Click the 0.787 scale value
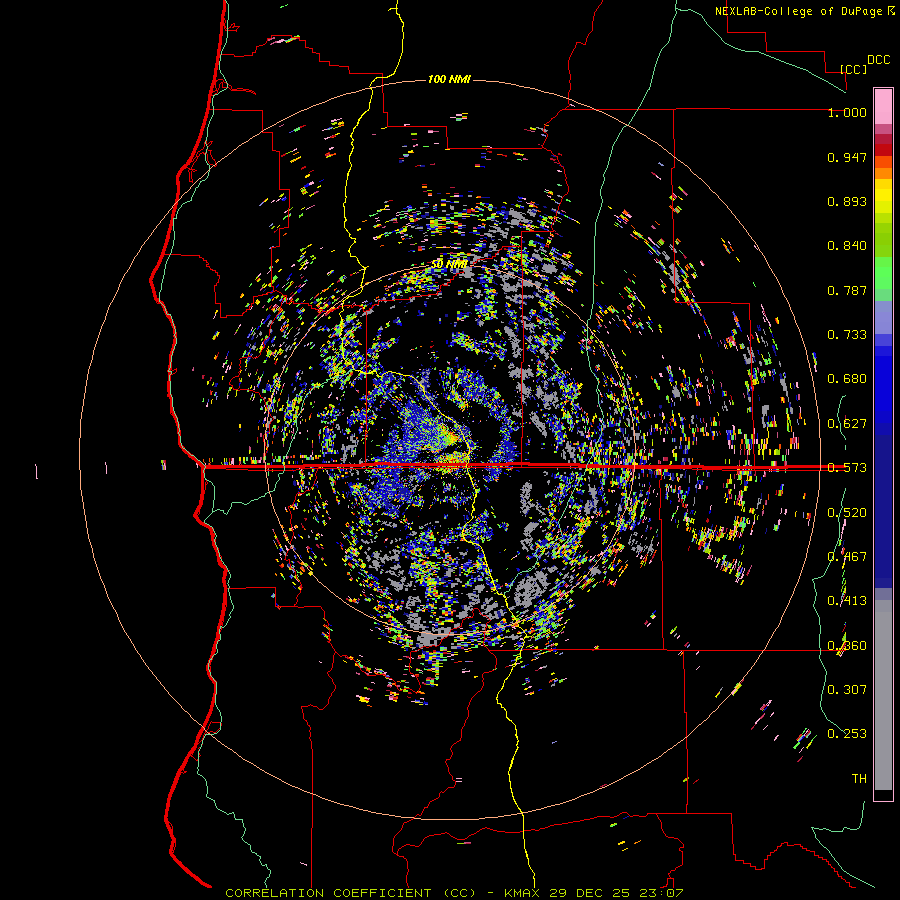Image resolution: width=900 pixels, height=900 pixels. point(847,290)
